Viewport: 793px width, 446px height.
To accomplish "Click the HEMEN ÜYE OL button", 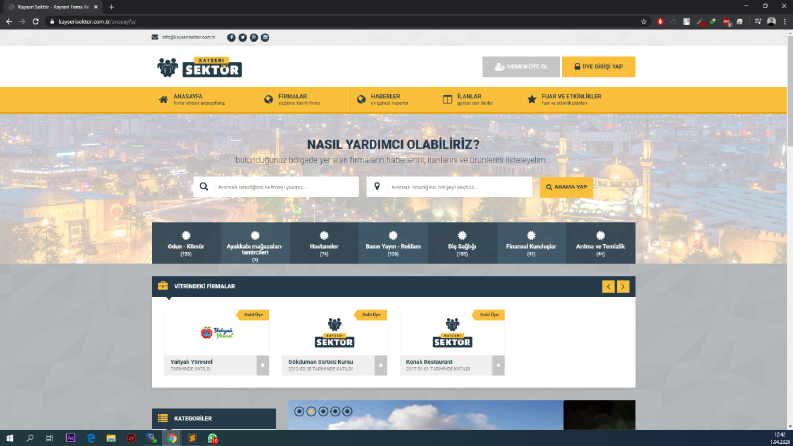I will [x=521, y=67].
